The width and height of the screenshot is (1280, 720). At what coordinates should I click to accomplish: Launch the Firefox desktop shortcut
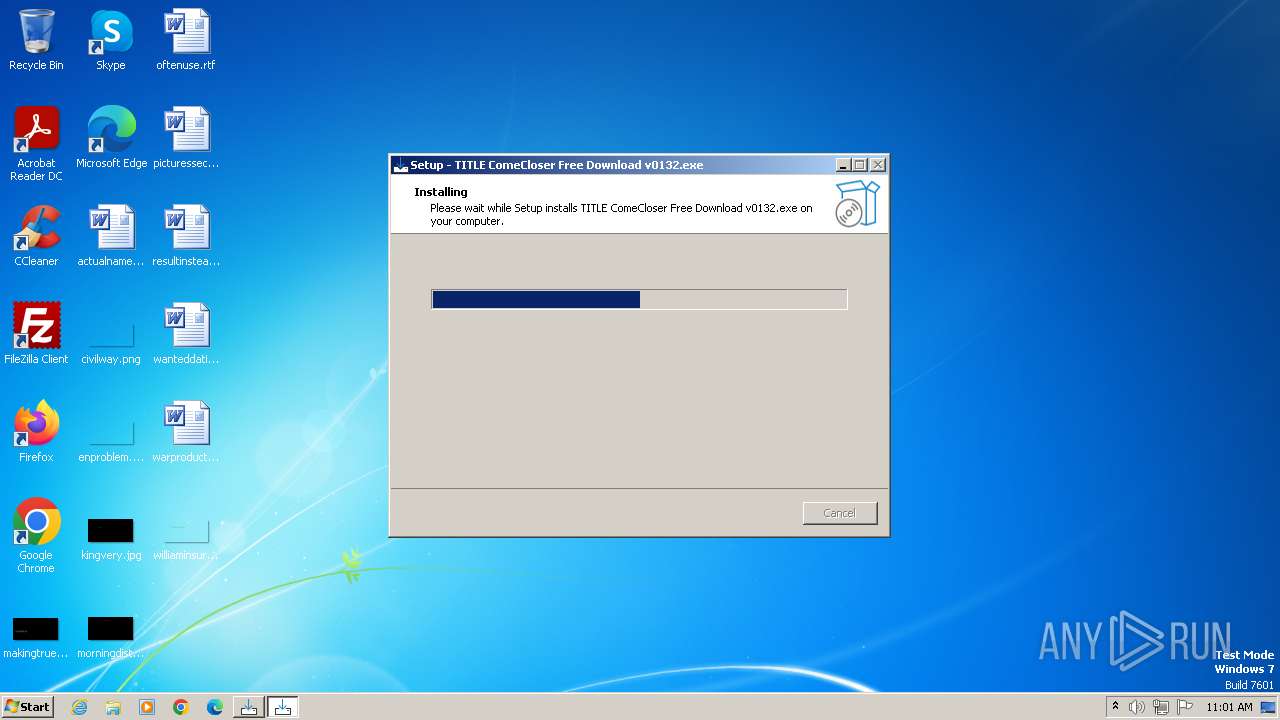click(x=36, y=432)
